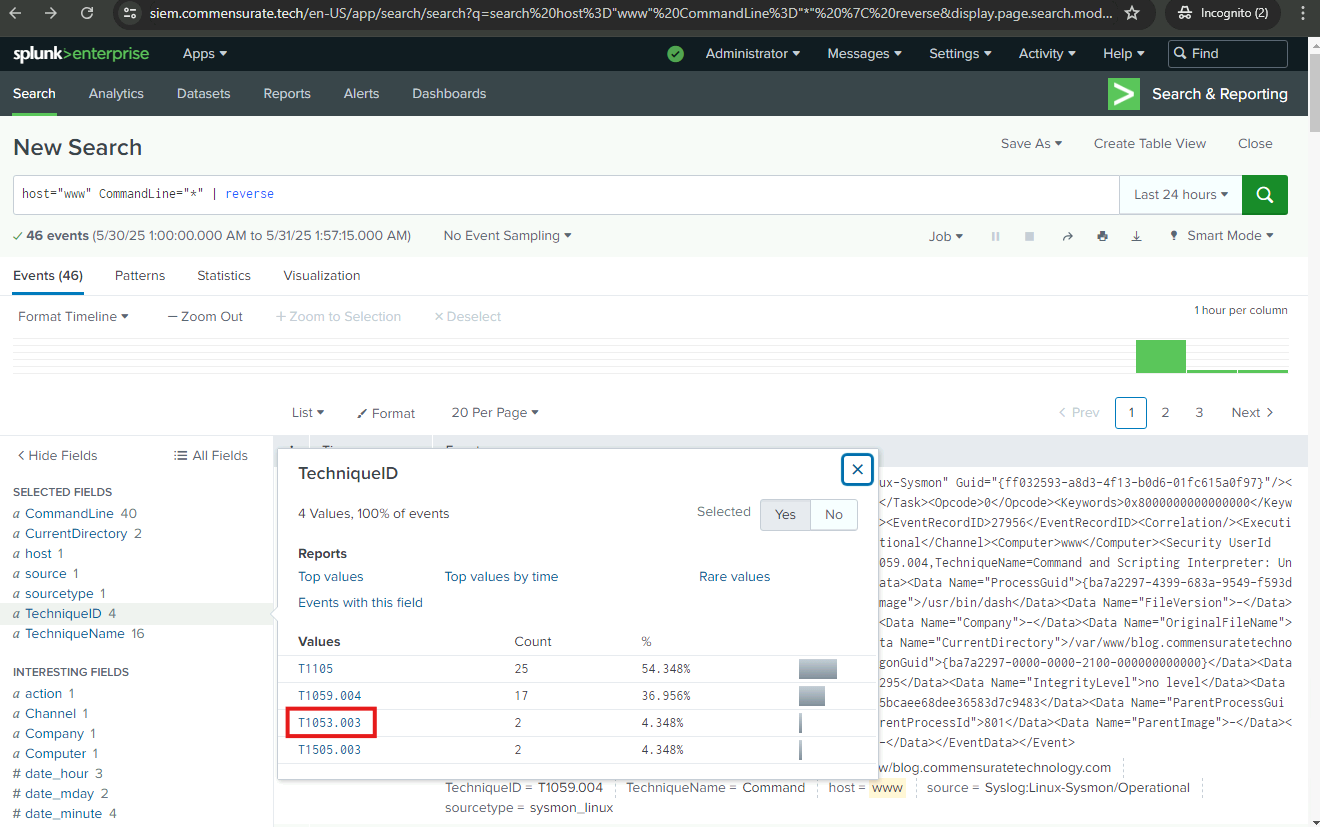Viewport: 1320px width, 827px height.
Task: Click the green health status checkmark icon
Action: click(675, 54)
